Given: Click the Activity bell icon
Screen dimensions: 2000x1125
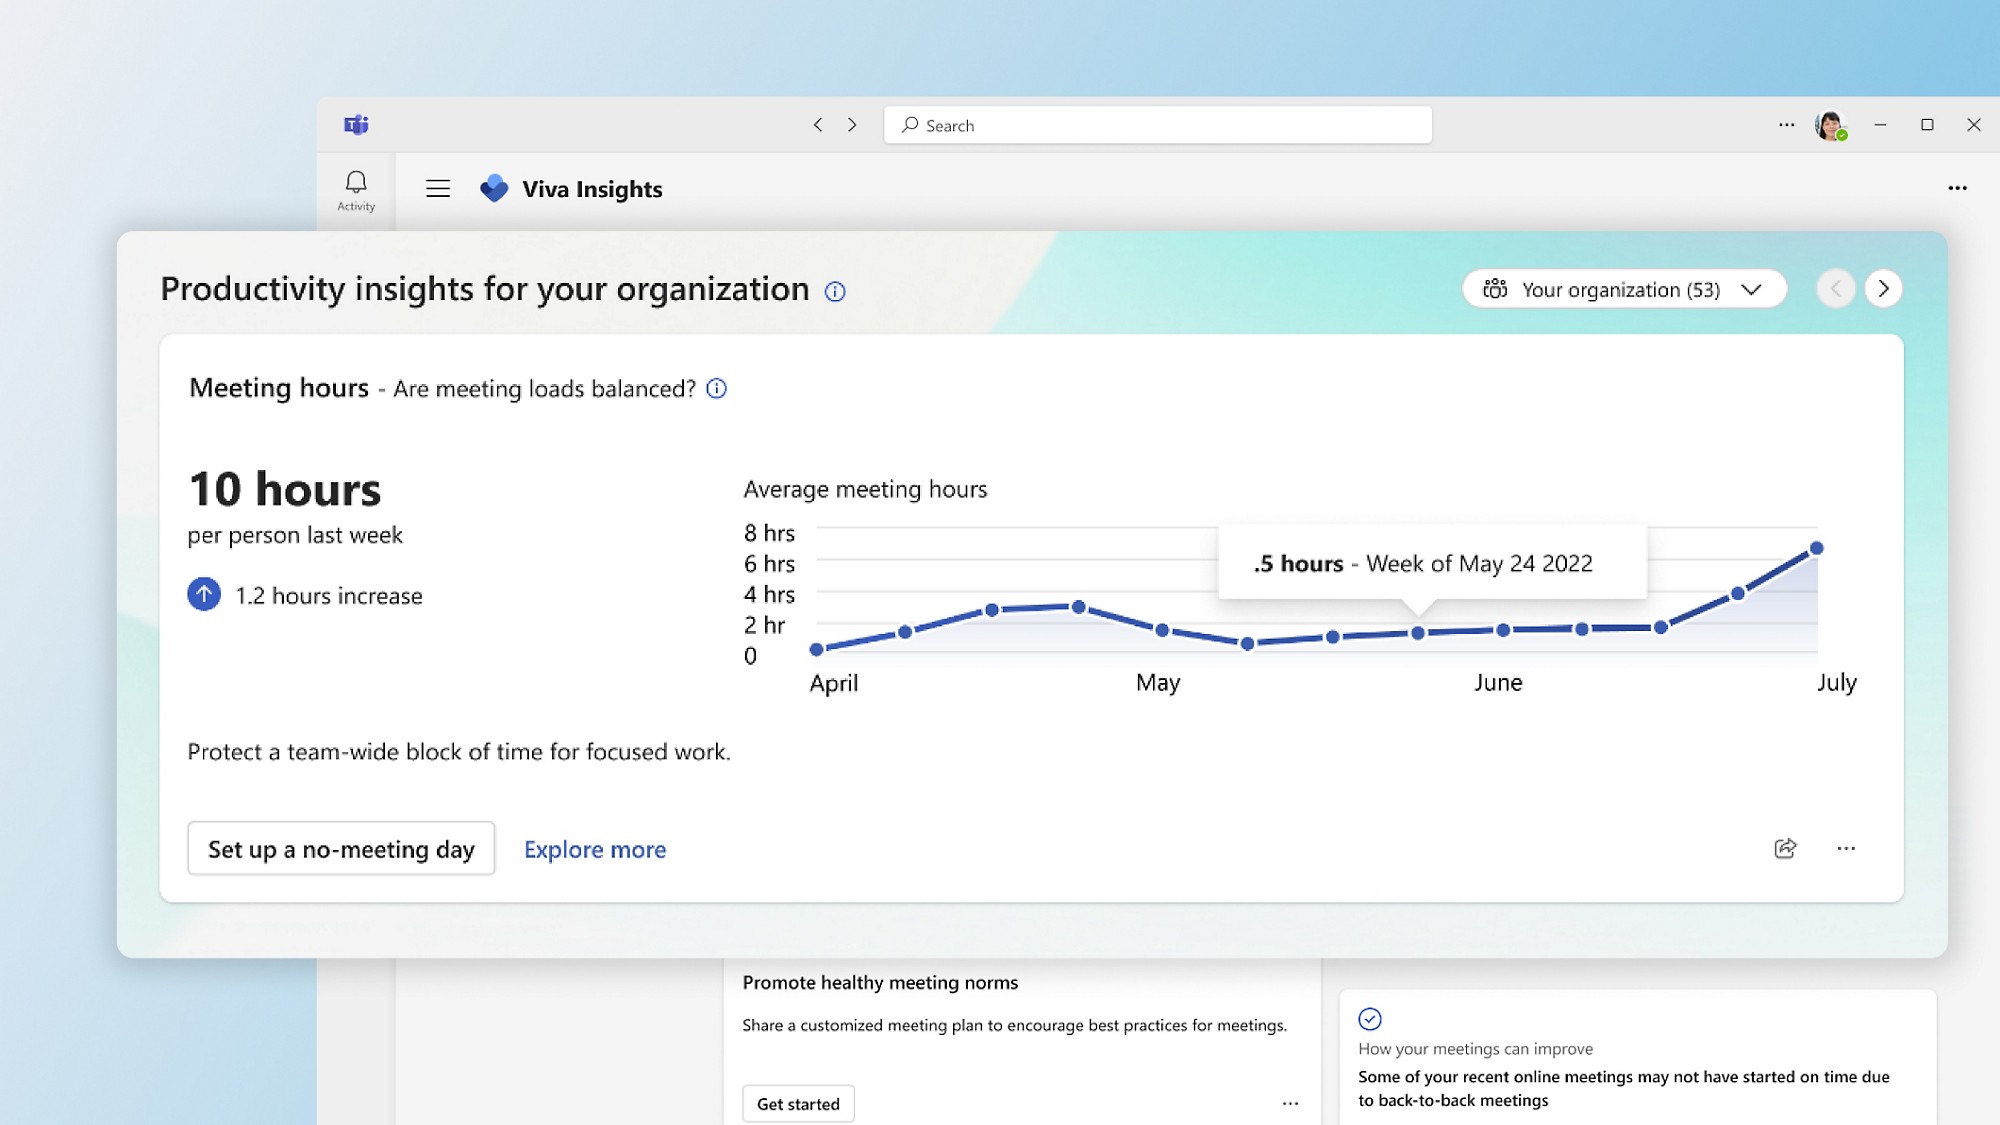Looking at the screenshot, I should 356,181.
